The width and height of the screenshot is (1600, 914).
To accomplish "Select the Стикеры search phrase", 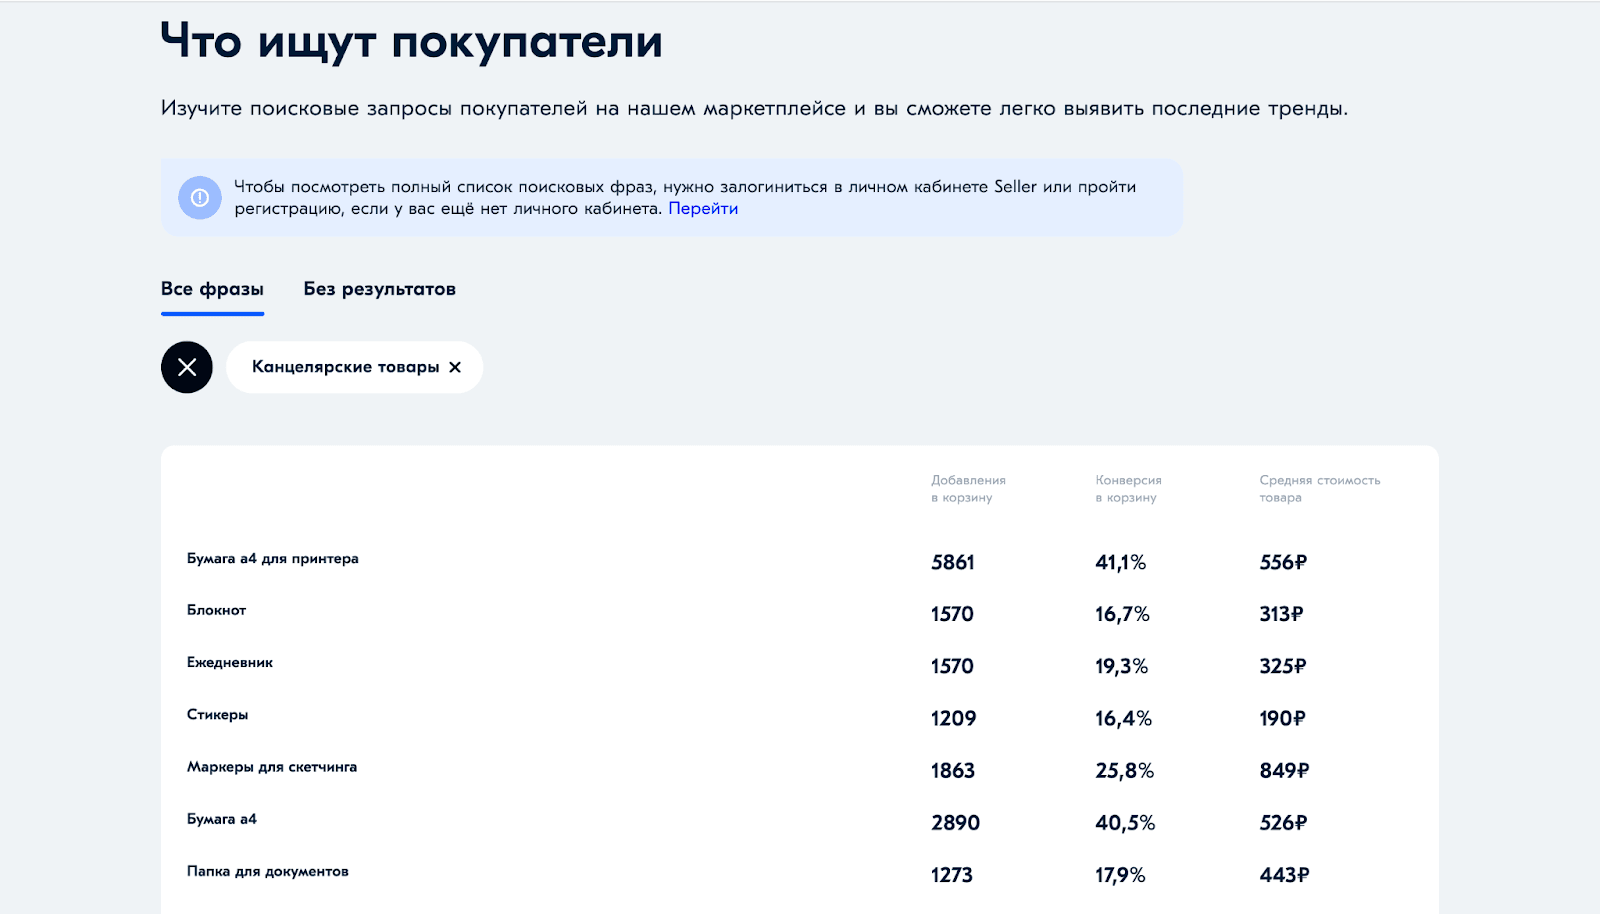I will click(217, 715).
